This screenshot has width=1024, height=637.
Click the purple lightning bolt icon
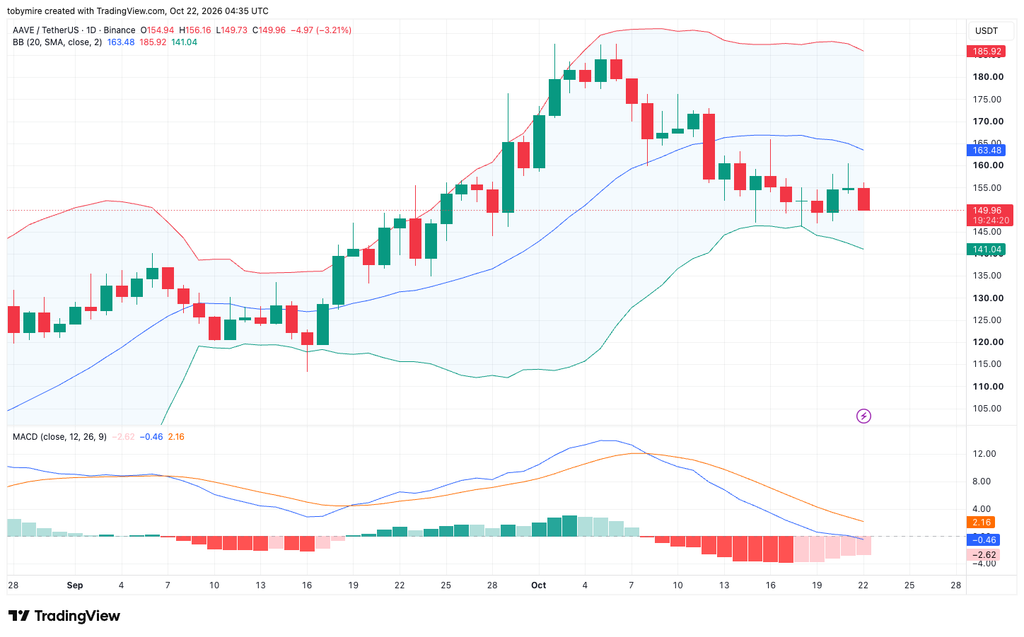863,416
